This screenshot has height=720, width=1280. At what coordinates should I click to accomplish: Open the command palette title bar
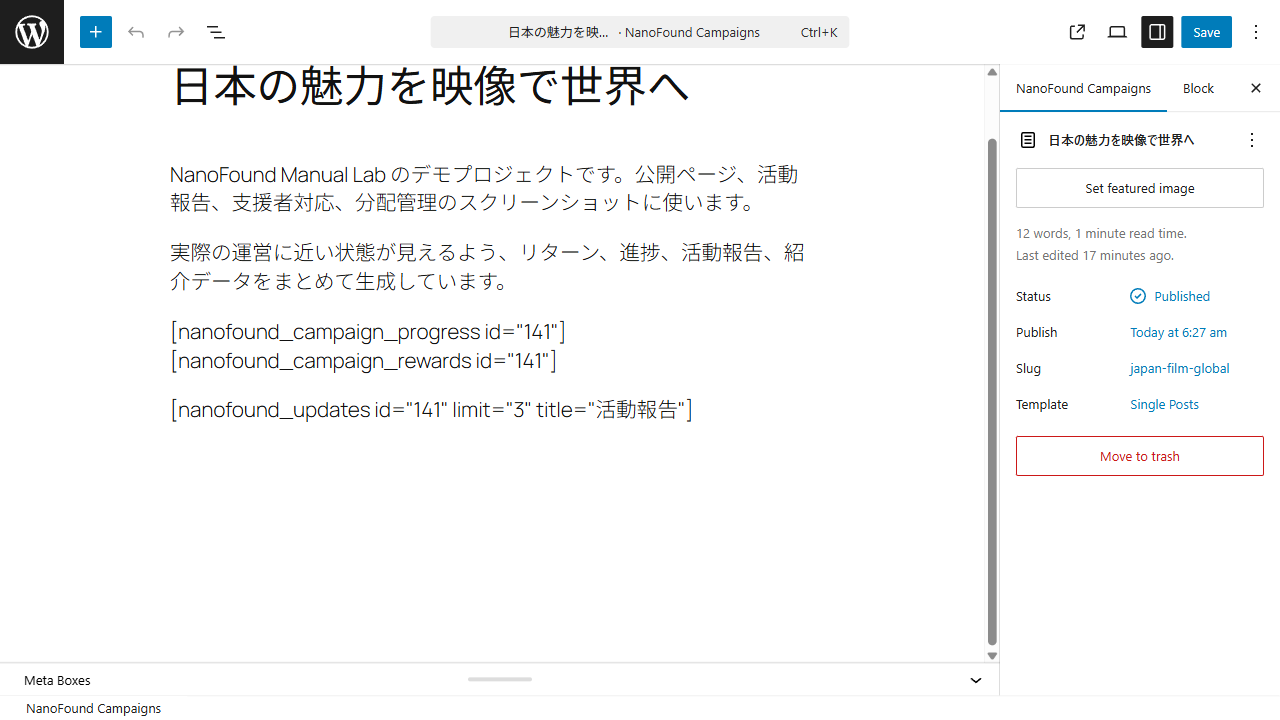[x=640, y=32]
